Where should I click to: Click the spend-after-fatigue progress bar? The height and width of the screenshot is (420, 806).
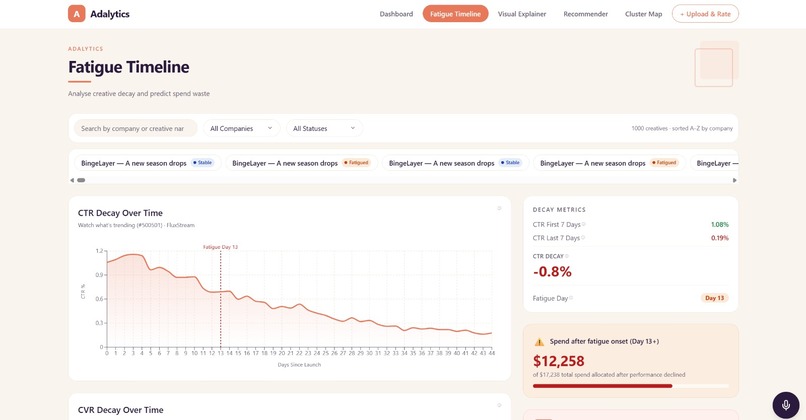tap(630, 386)
